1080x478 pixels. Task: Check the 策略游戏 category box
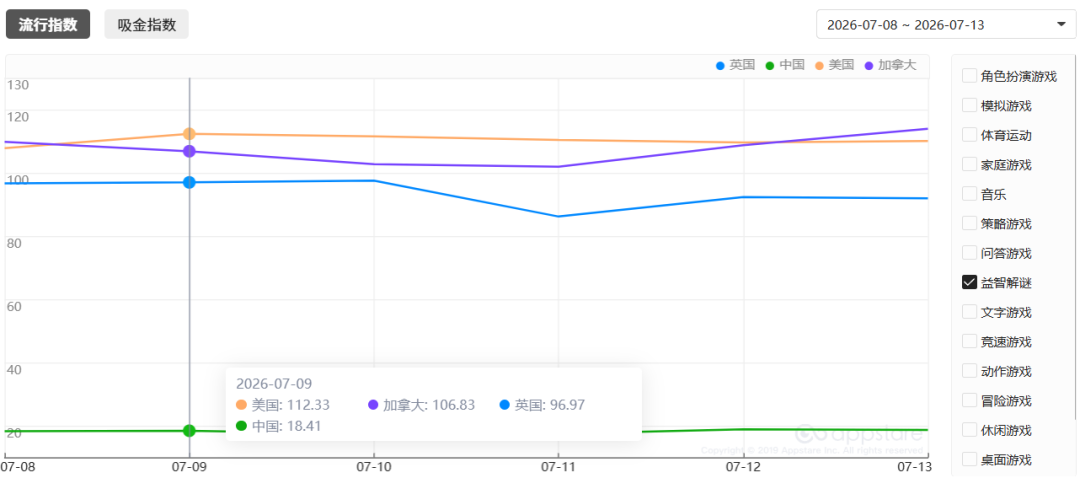coord(969,223)
